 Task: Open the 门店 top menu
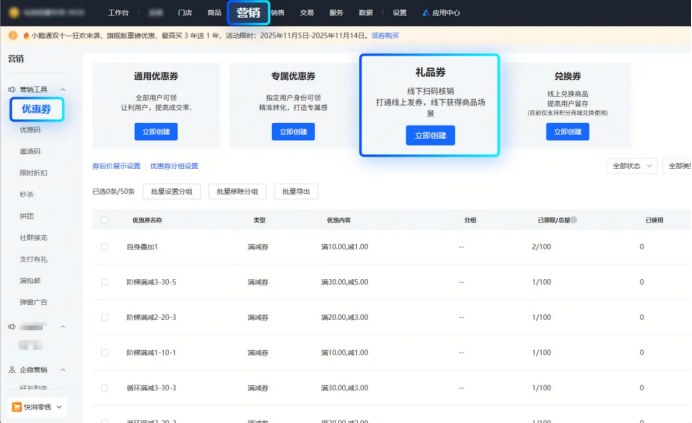point(184,13)
